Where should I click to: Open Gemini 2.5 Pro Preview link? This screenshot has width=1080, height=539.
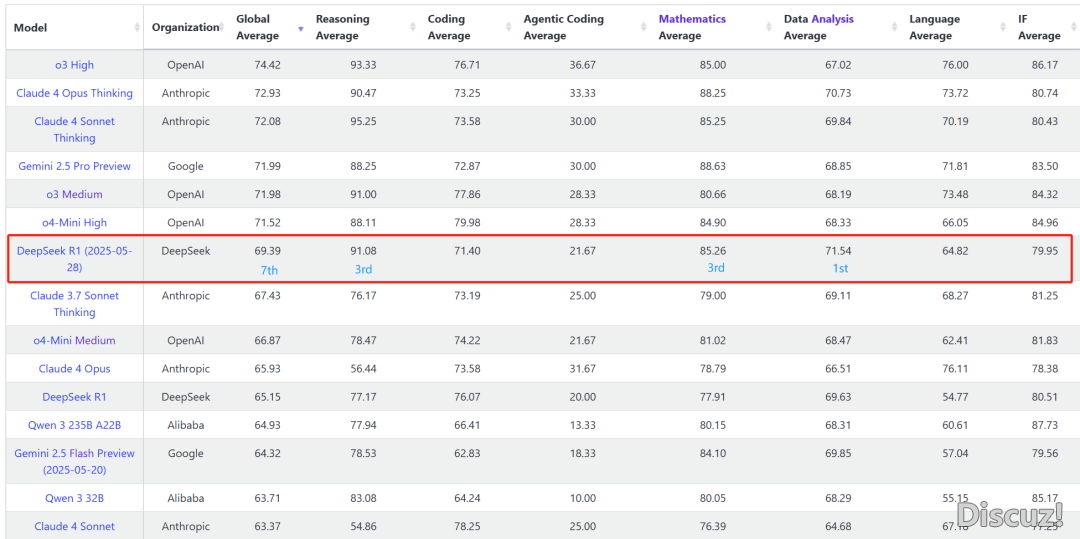pos(74,166)
